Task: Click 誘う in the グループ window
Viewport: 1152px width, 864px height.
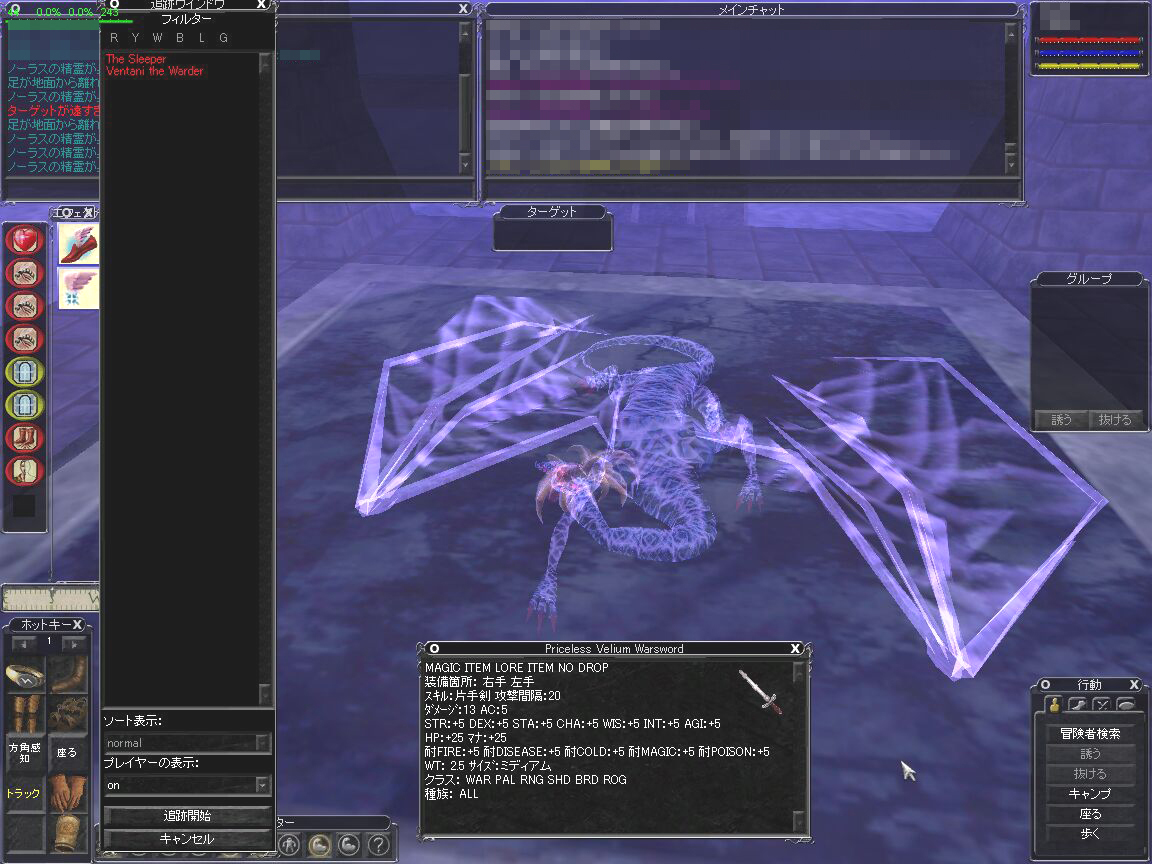Action: [x=1062, y=420]
